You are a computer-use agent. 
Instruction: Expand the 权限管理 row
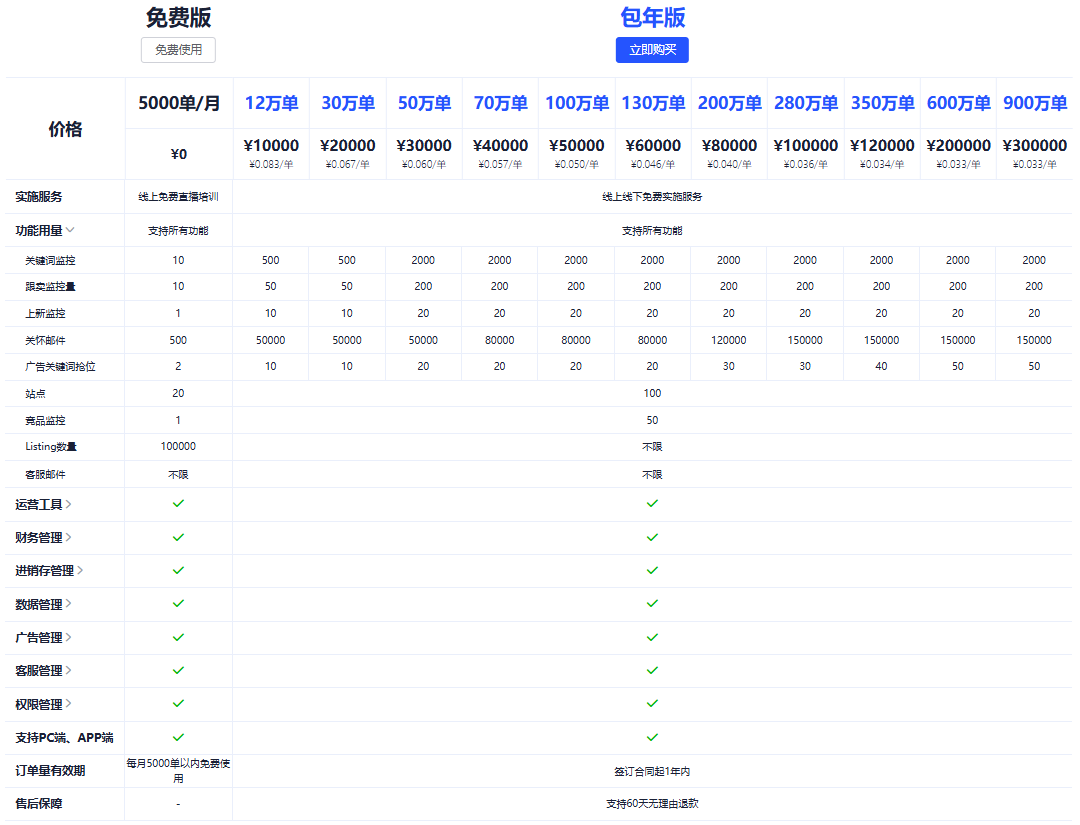click(x=69, y=704)
